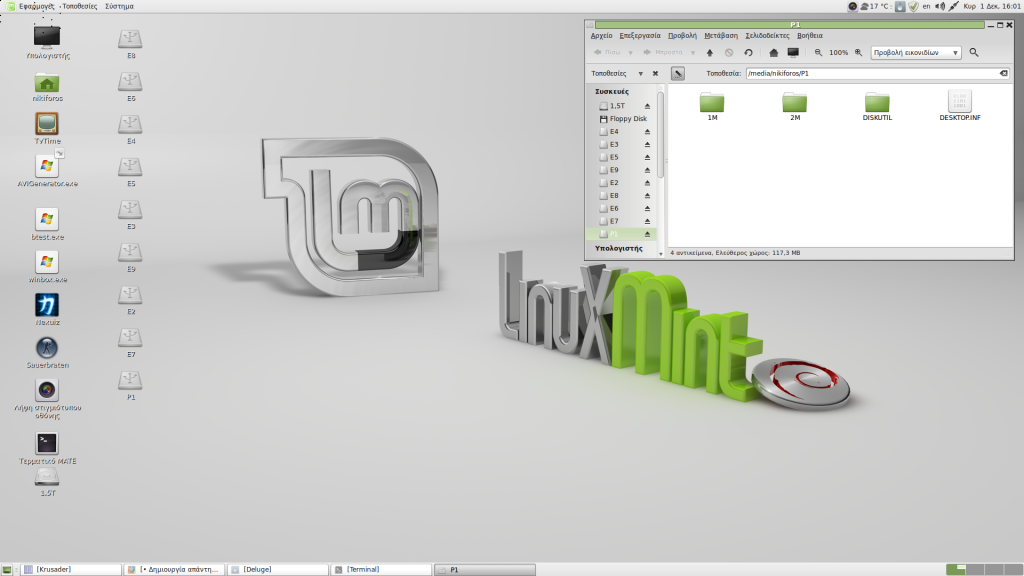Click the clock showing 16:01
This screenshot has width=1024, height=576.
(x=993, y=6)
